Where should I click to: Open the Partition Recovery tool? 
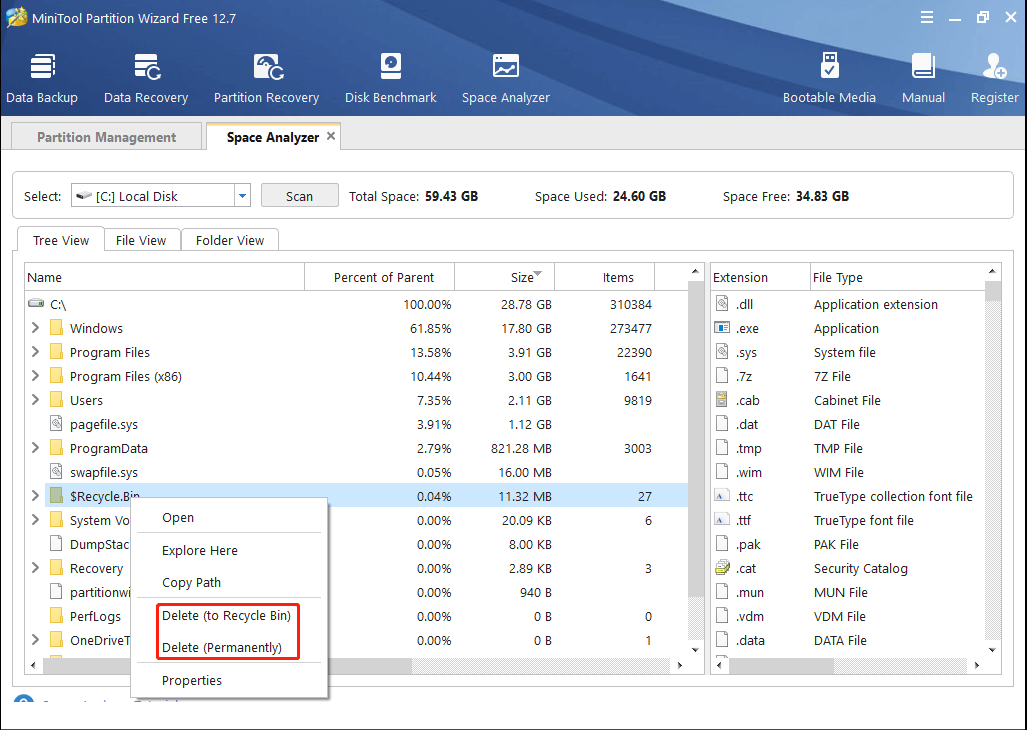[267, 79]
